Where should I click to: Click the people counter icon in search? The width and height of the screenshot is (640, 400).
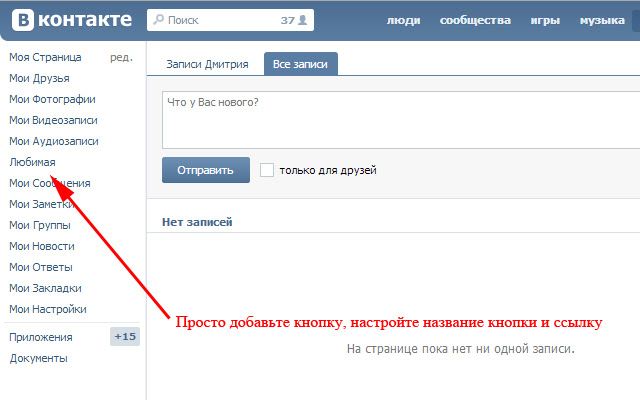301,20
